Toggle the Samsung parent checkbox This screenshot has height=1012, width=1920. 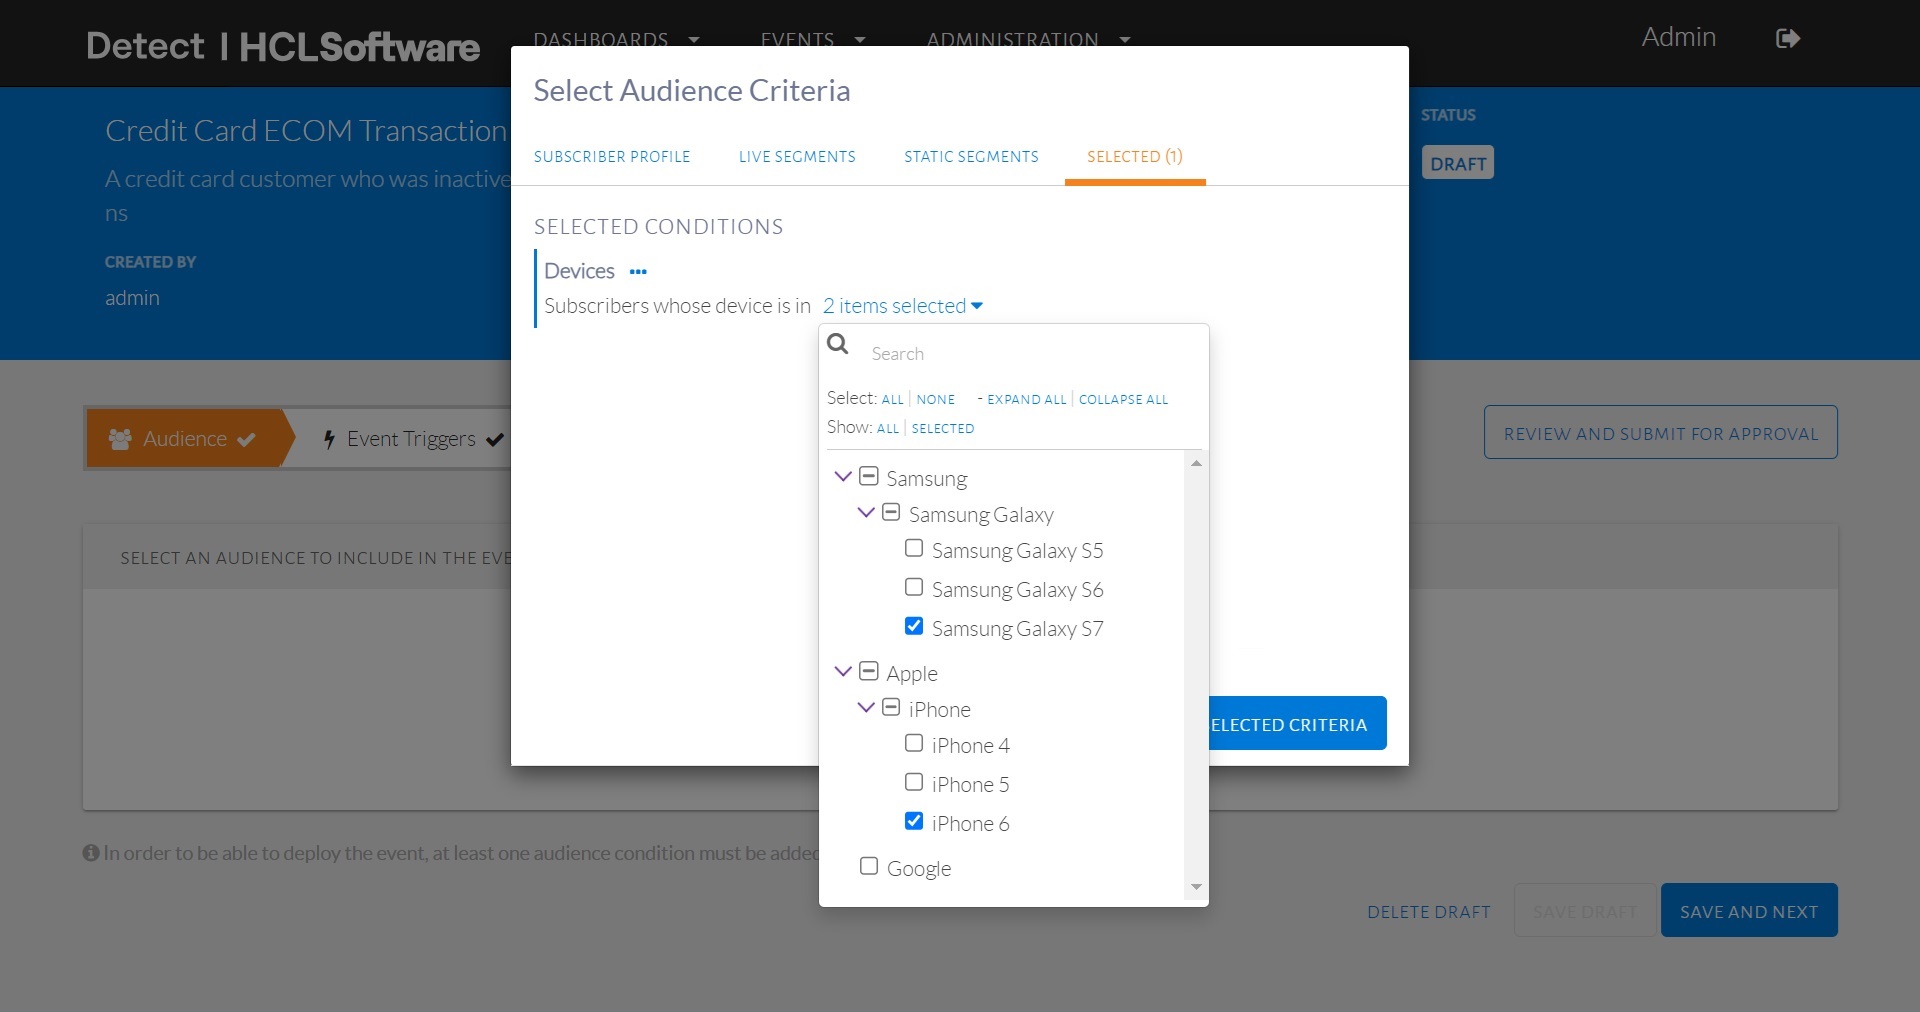[x=869, y=476]
